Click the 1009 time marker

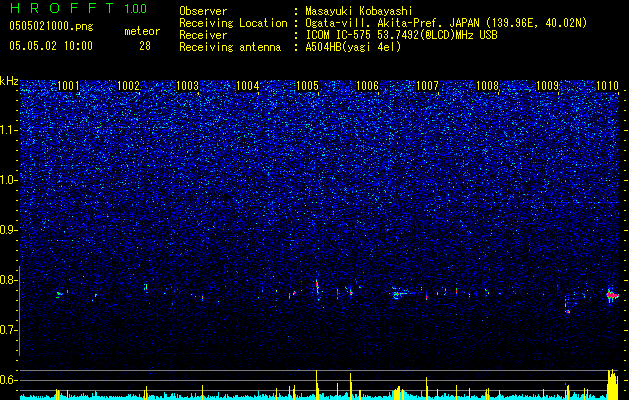(x=547, y=85)
